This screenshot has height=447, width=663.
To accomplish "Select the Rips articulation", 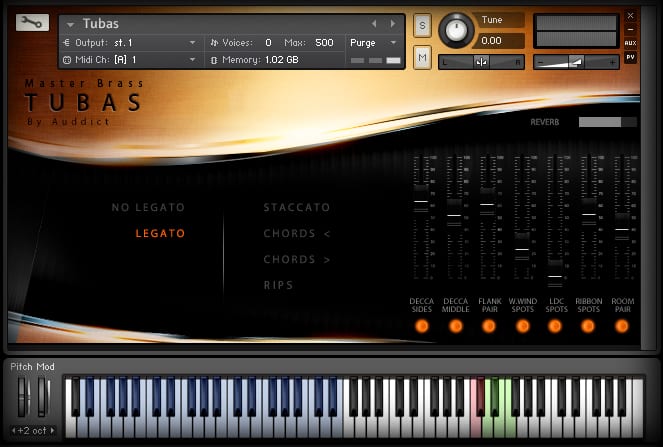I will tap(279, 286).
